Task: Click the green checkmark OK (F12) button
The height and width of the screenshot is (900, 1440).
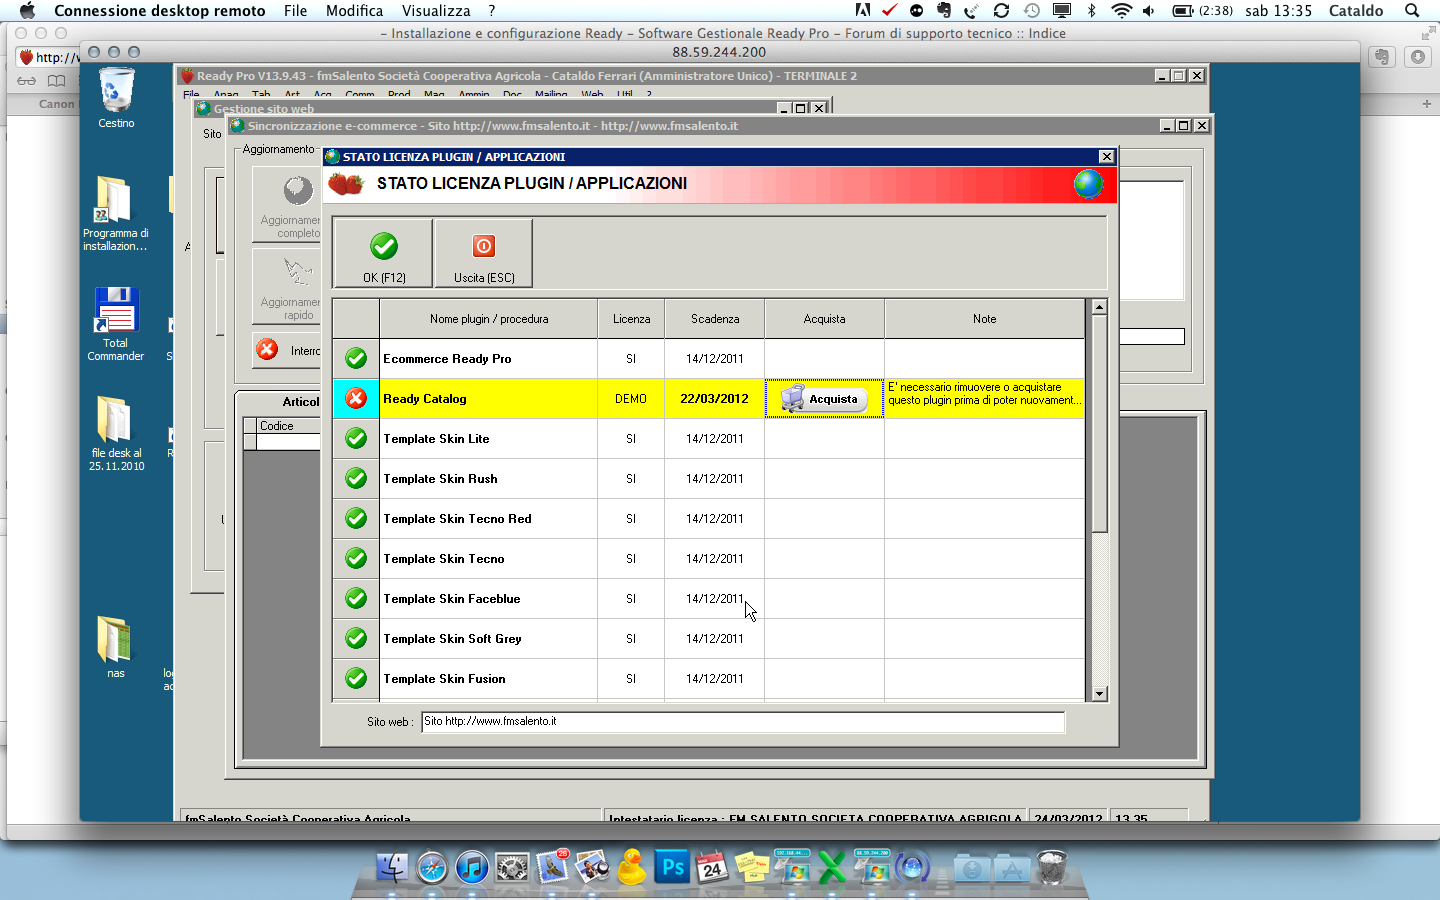Action: pos(383,254)
